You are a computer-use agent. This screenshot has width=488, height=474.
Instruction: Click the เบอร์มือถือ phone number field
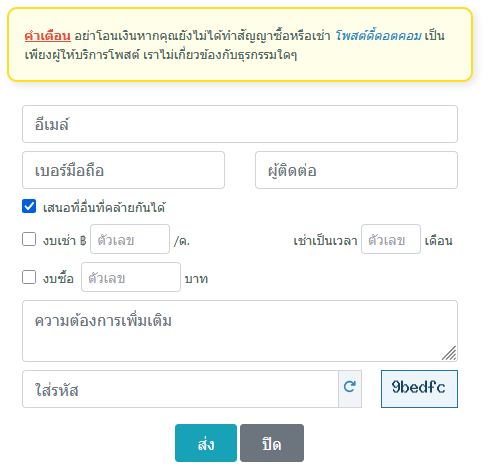(123, 170)
